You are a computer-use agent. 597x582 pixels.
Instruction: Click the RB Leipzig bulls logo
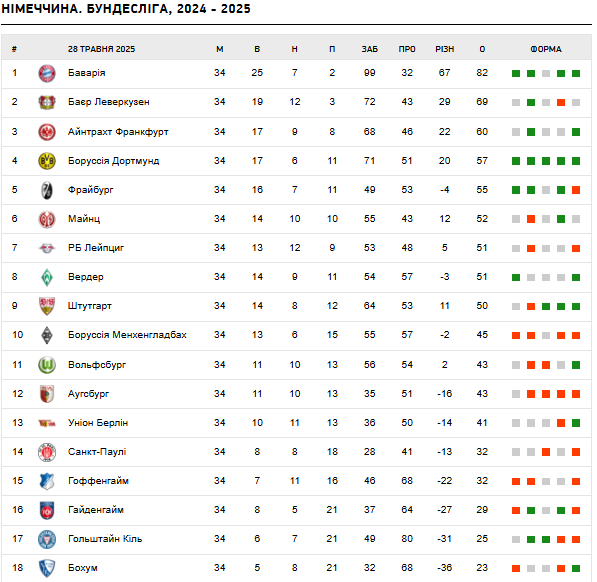[x=47, y=249]
